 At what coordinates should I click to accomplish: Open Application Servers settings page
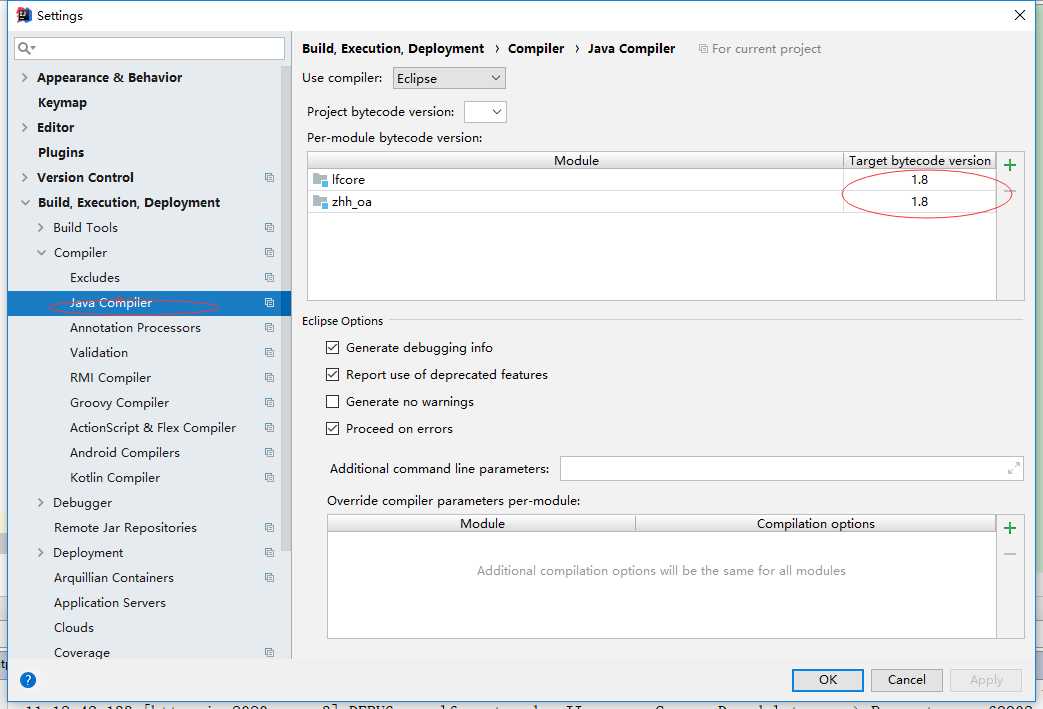click(110, 603)
